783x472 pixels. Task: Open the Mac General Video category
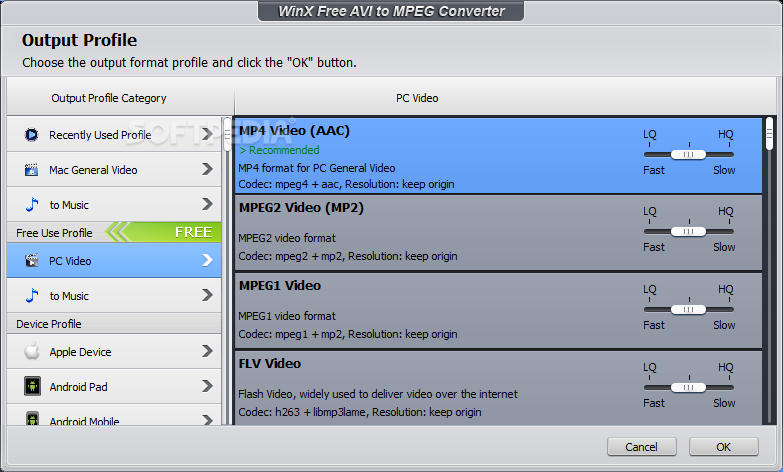coord(114,170)
